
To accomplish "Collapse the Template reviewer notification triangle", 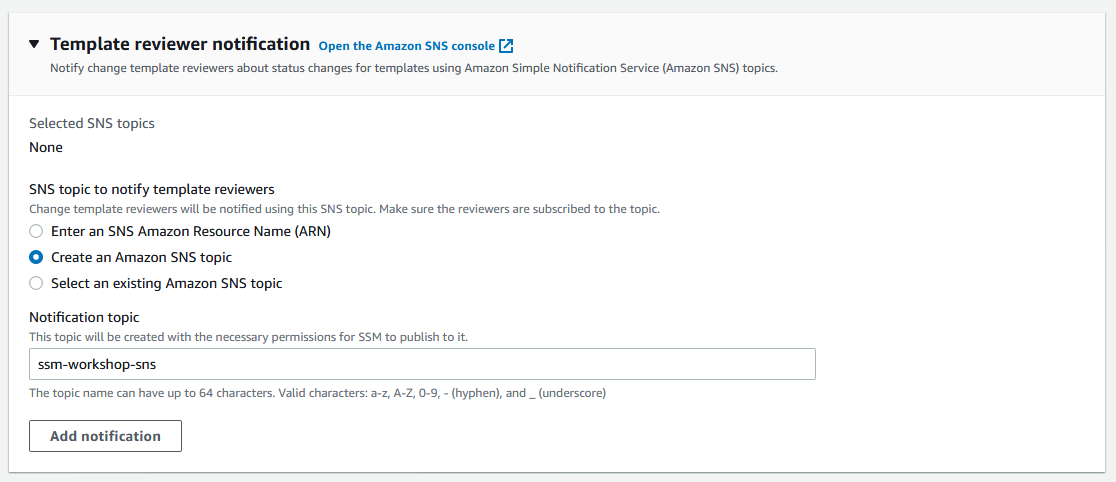I will 34,44.
